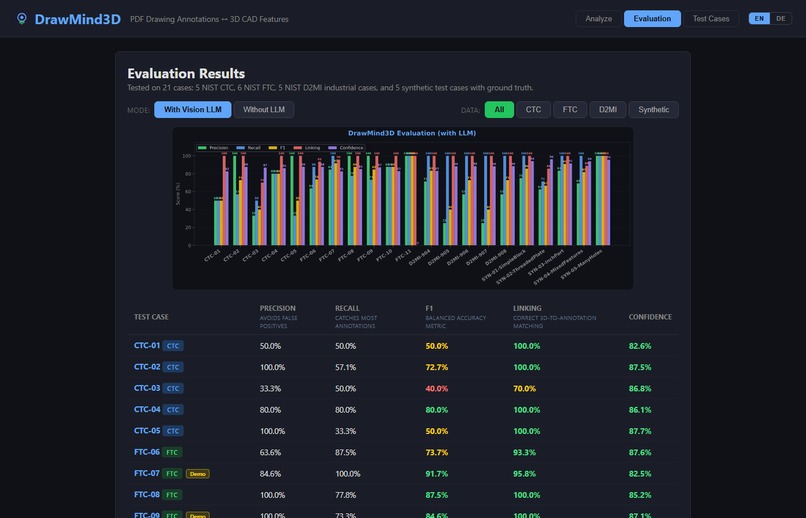
Task: Click FTC-06 precision value 63.6%
Action: coord(270,453)
